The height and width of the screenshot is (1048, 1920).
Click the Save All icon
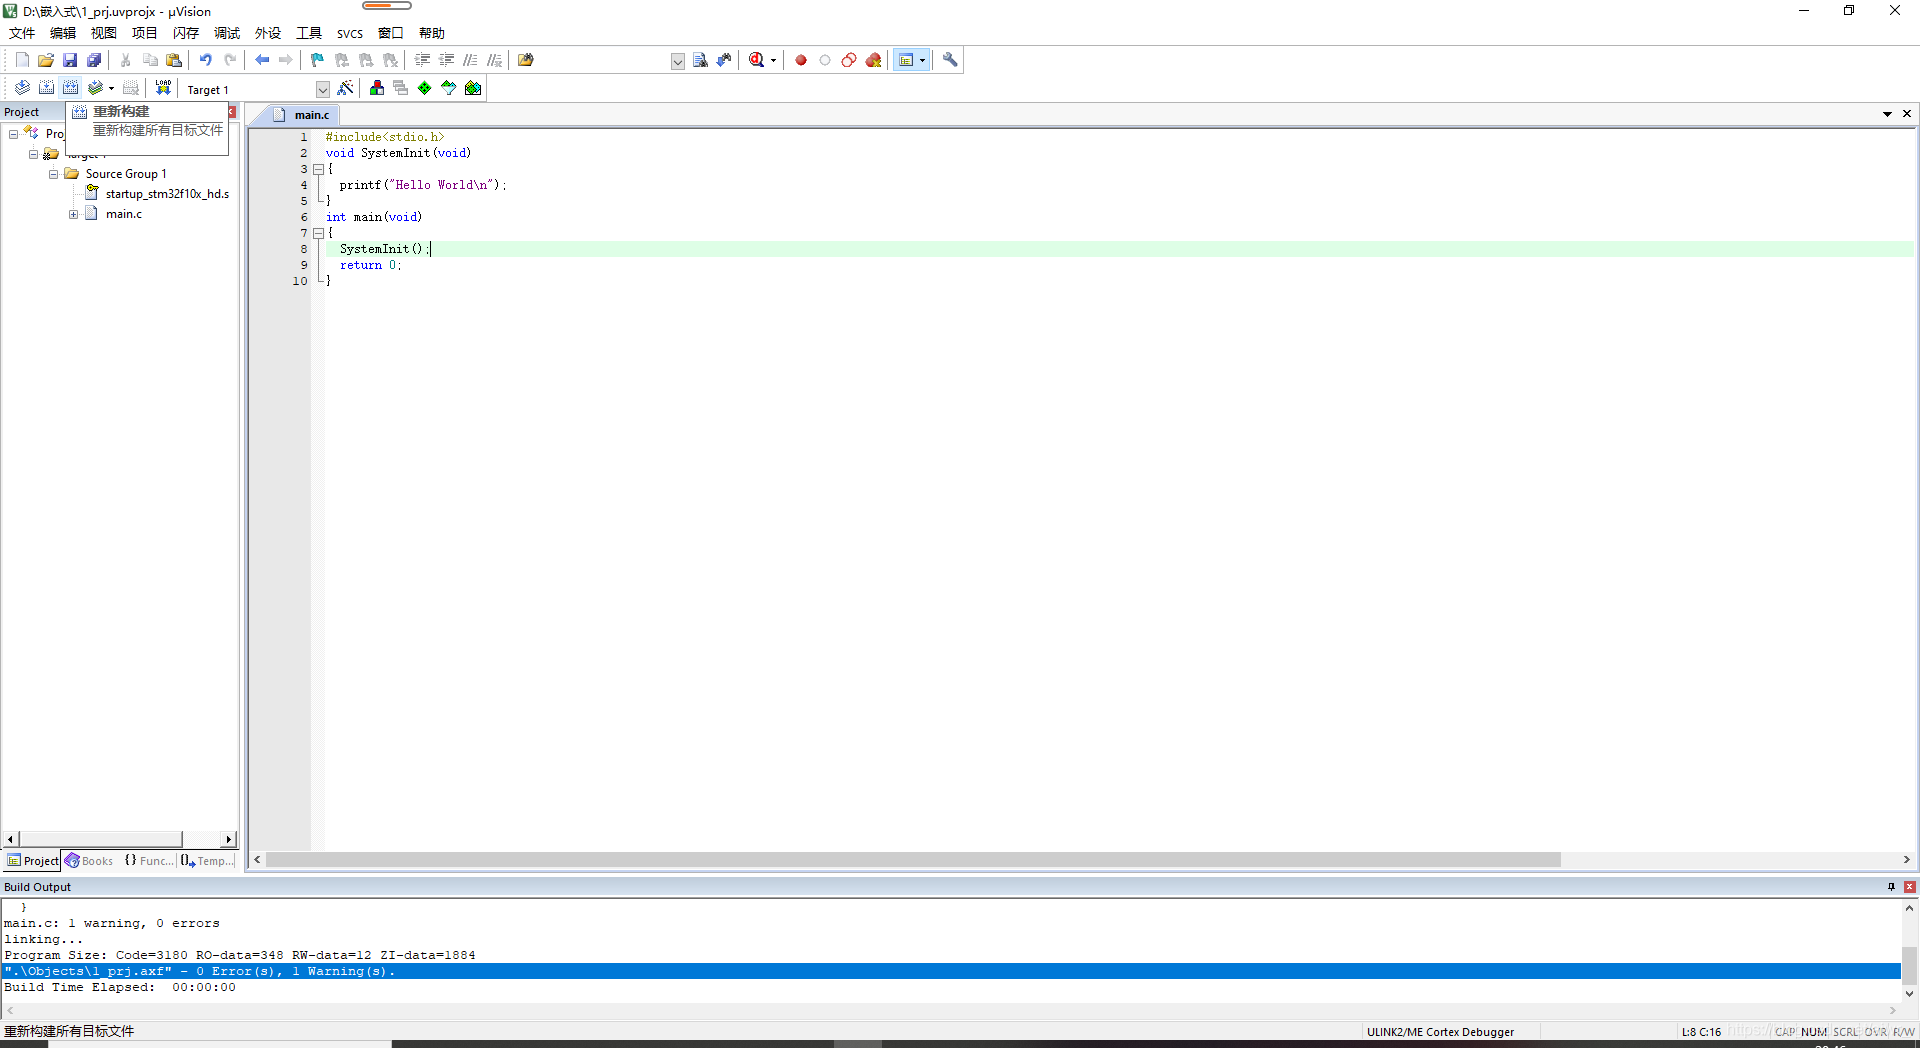(94, 60)
